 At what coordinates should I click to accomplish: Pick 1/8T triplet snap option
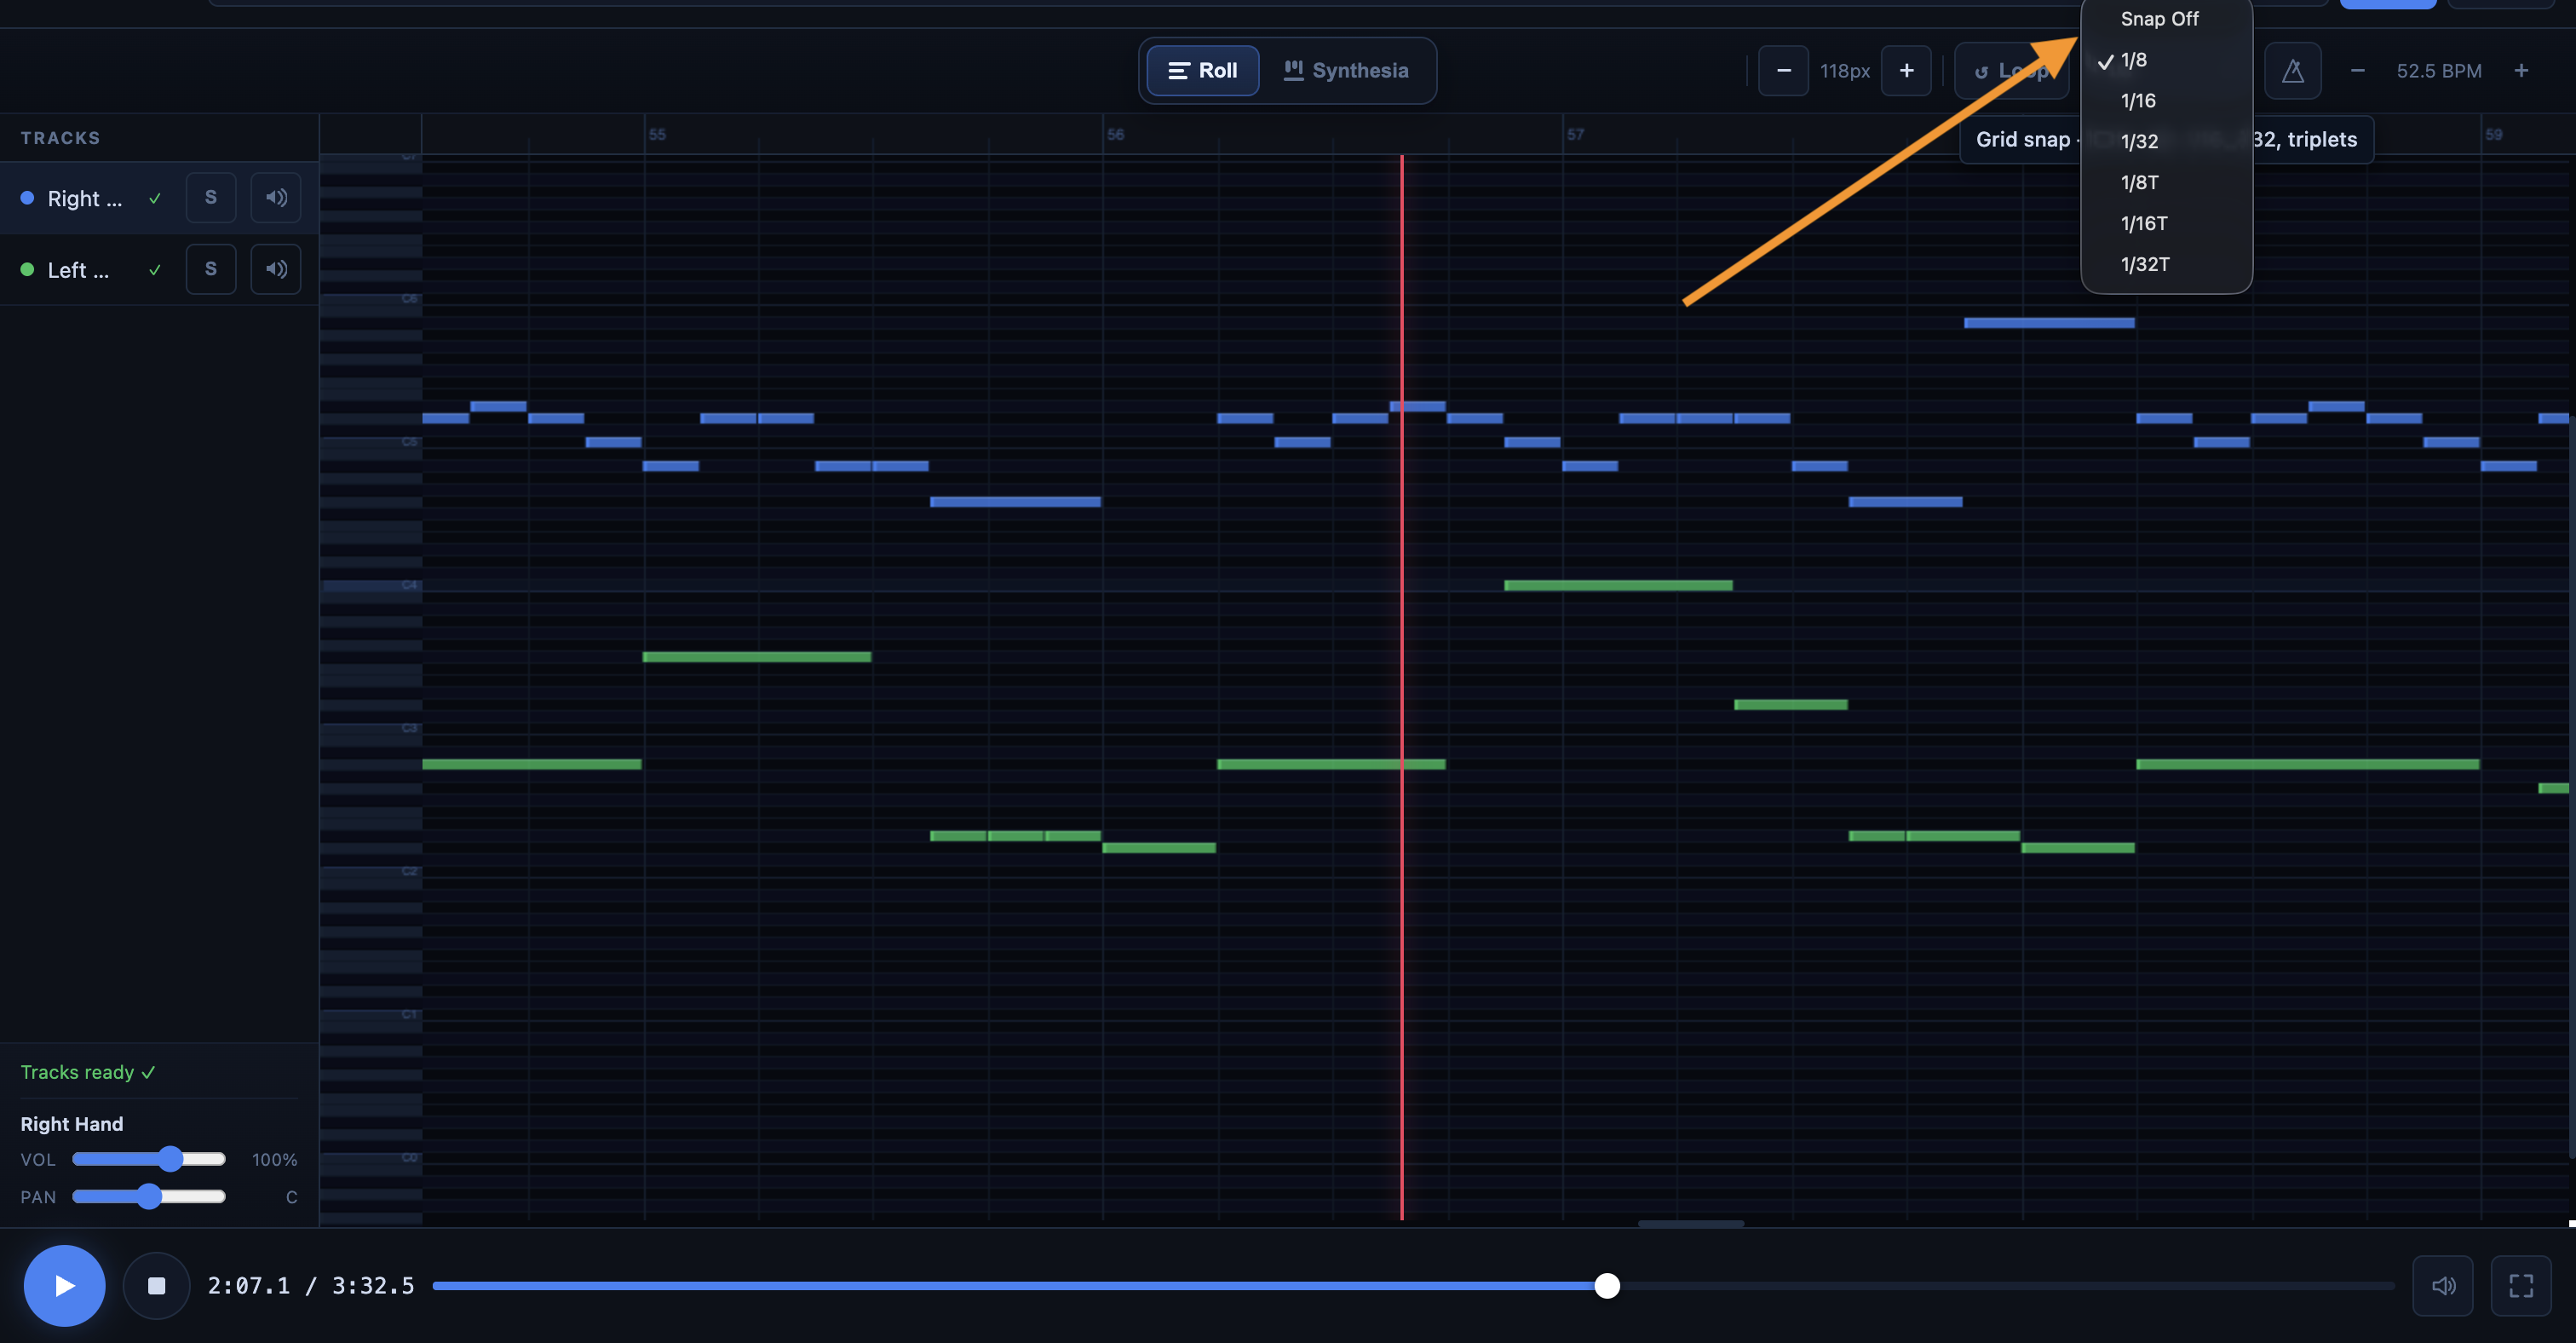click(2139, 183)
